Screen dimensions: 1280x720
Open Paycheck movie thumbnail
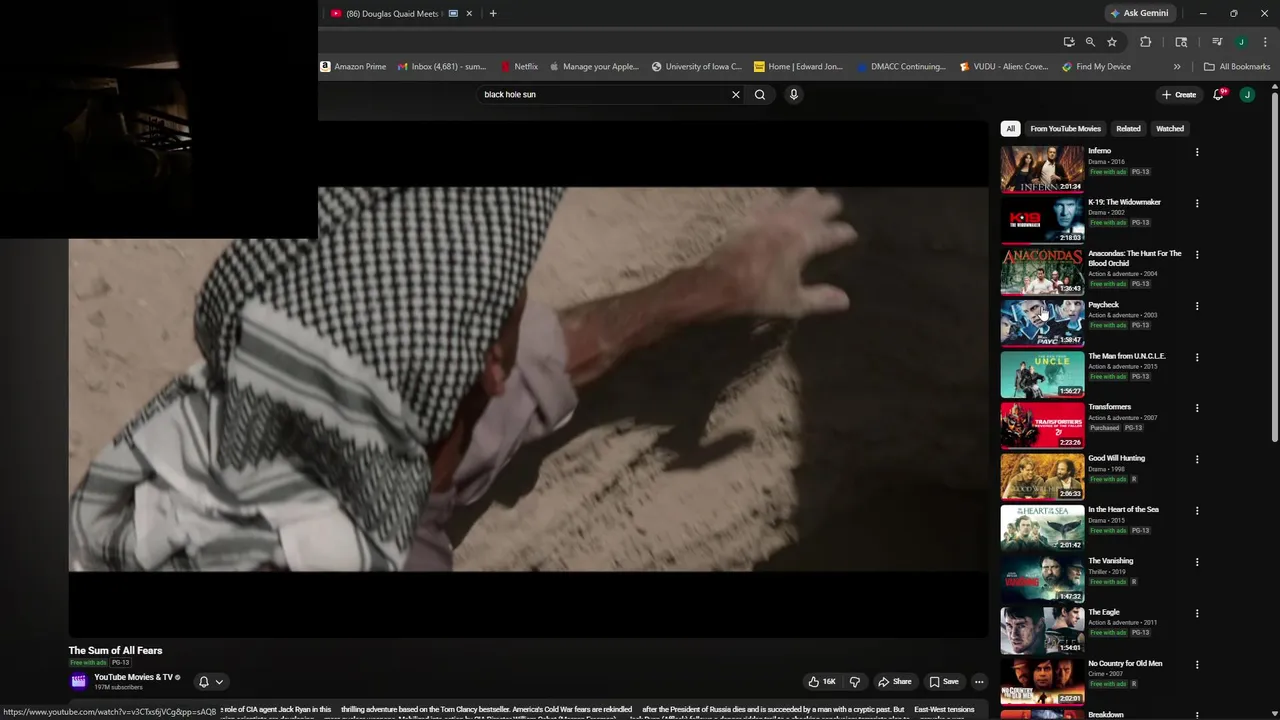click(x=1042, y=322)
